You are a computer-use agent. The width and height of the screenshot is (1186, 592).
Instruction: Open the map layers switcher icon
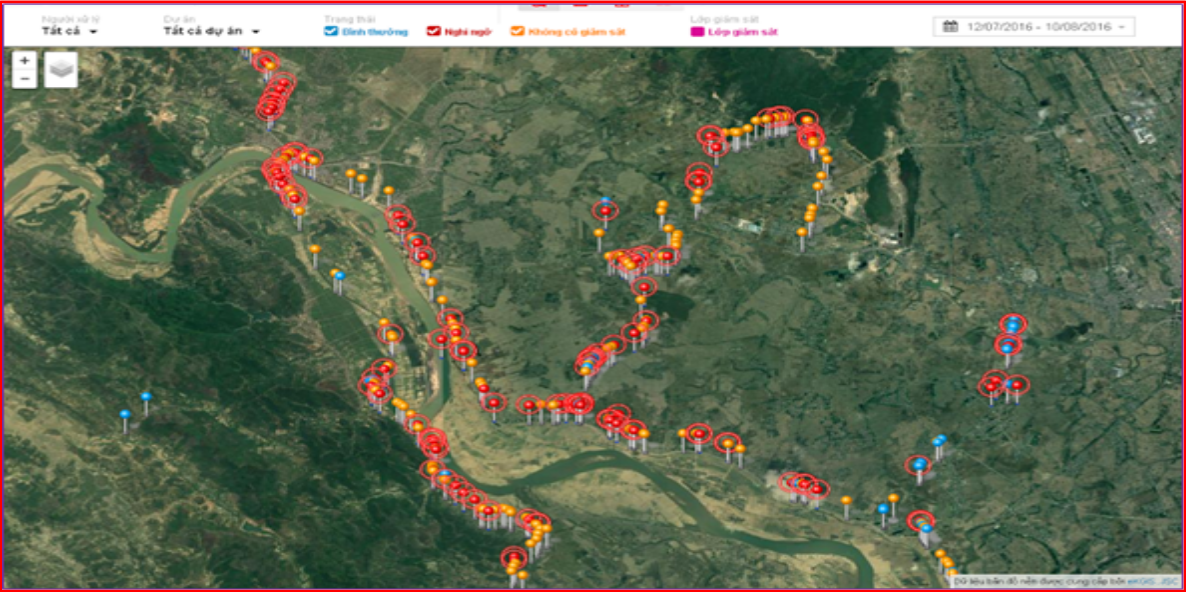pyautogui.click(x=61, y=70)
